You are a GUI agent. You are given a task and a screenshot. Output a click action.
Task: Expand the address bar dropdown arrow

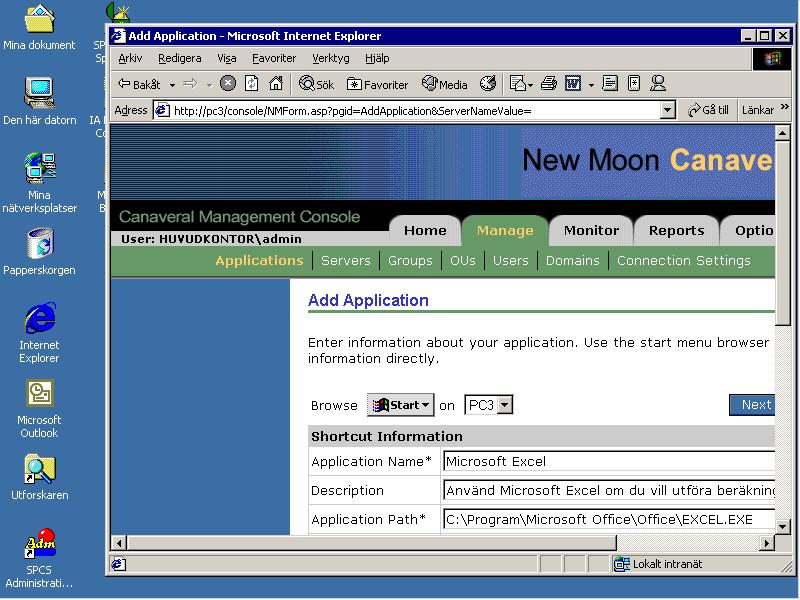(x=667, y=110)
